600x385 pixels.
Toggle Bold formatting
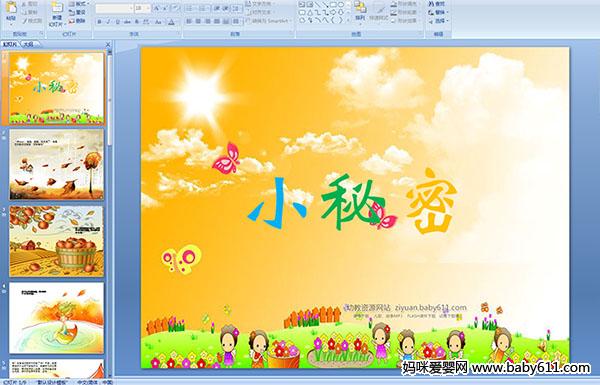[x=99, y=22]
